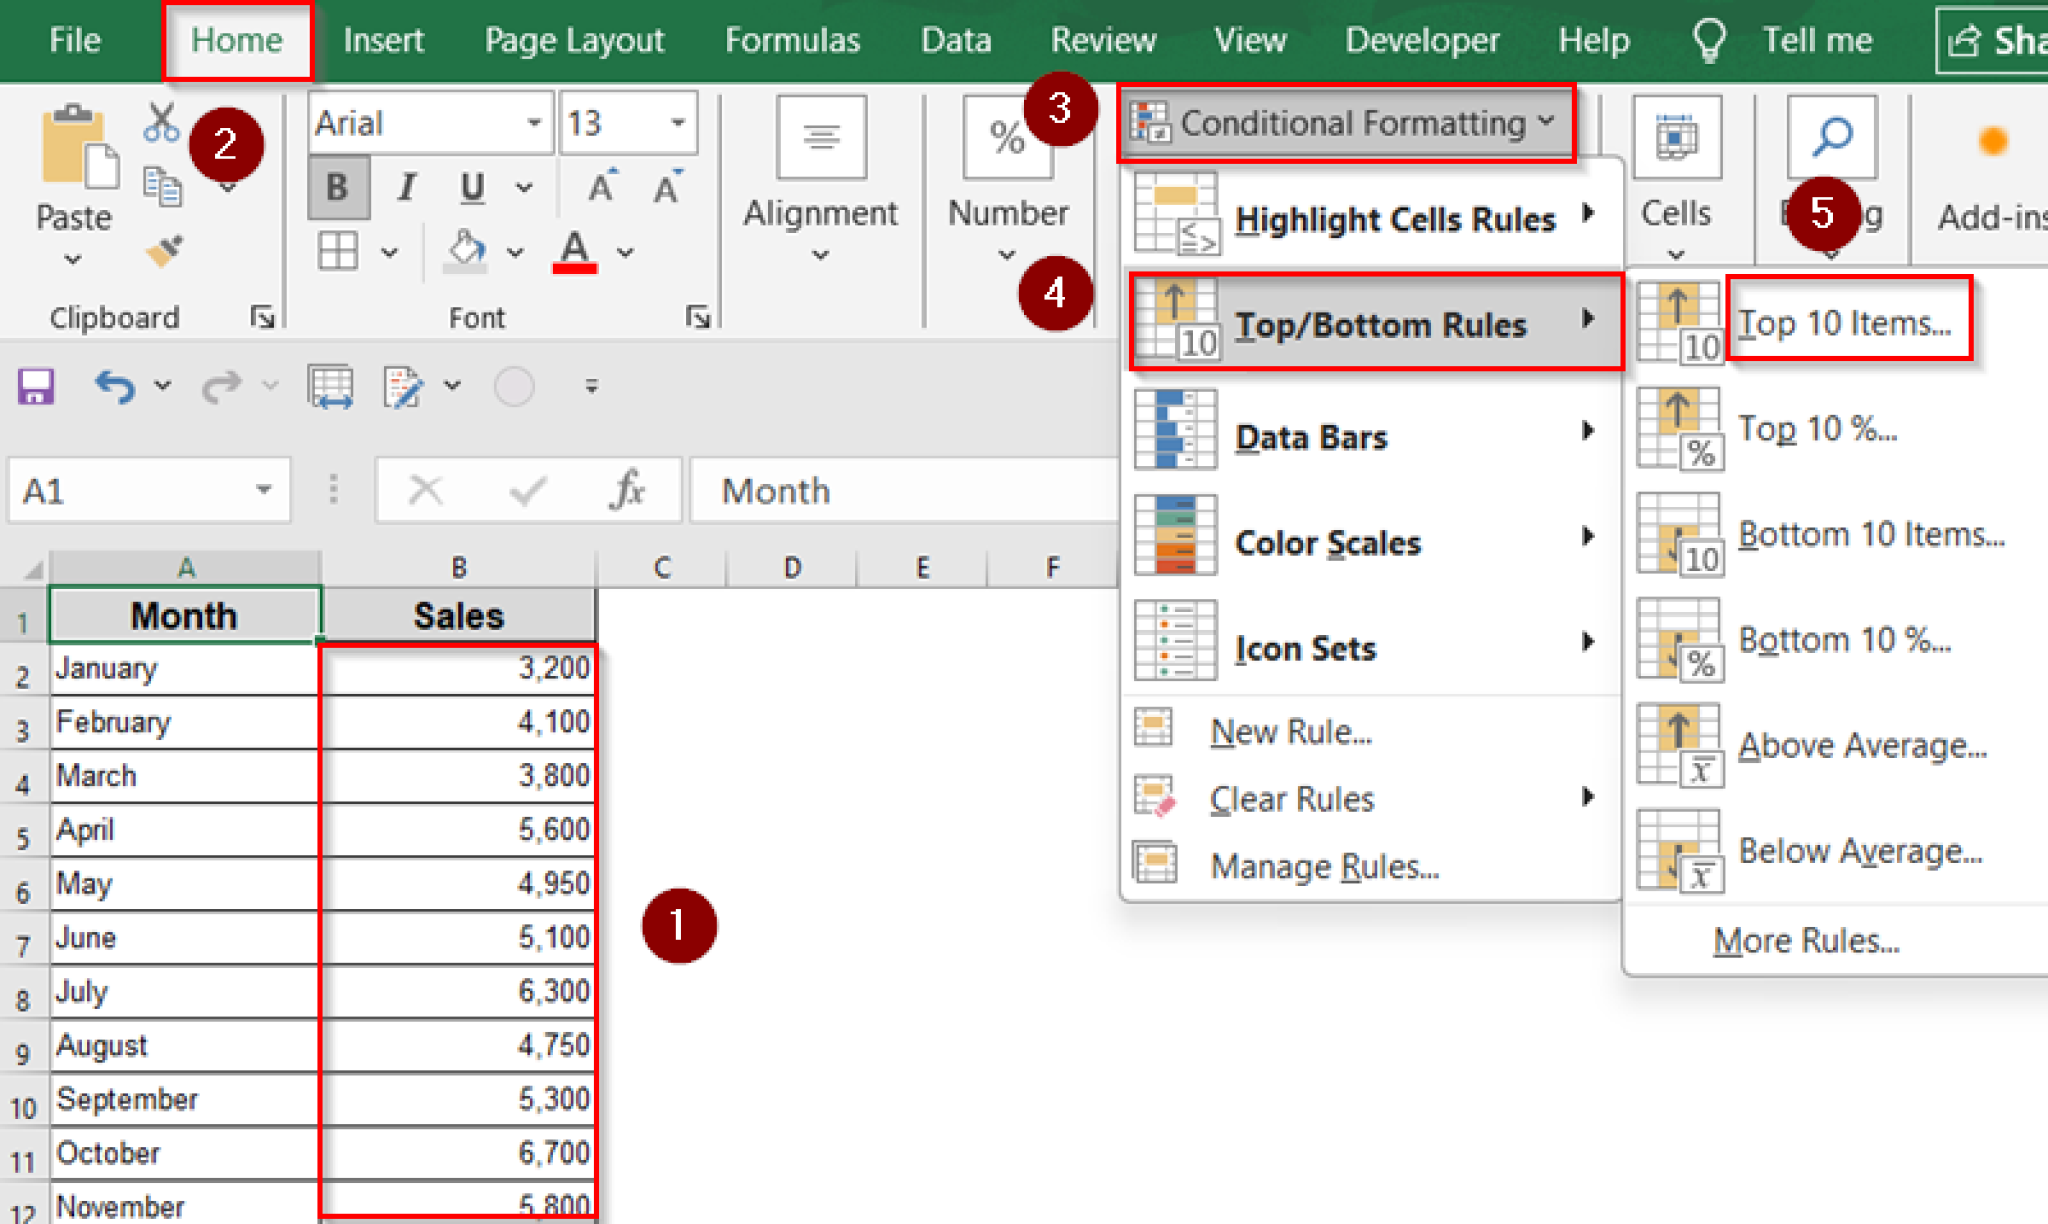Toggle Italic formatting
The height and width of the screenshot is (1224, 2048).
pos(405,186)
